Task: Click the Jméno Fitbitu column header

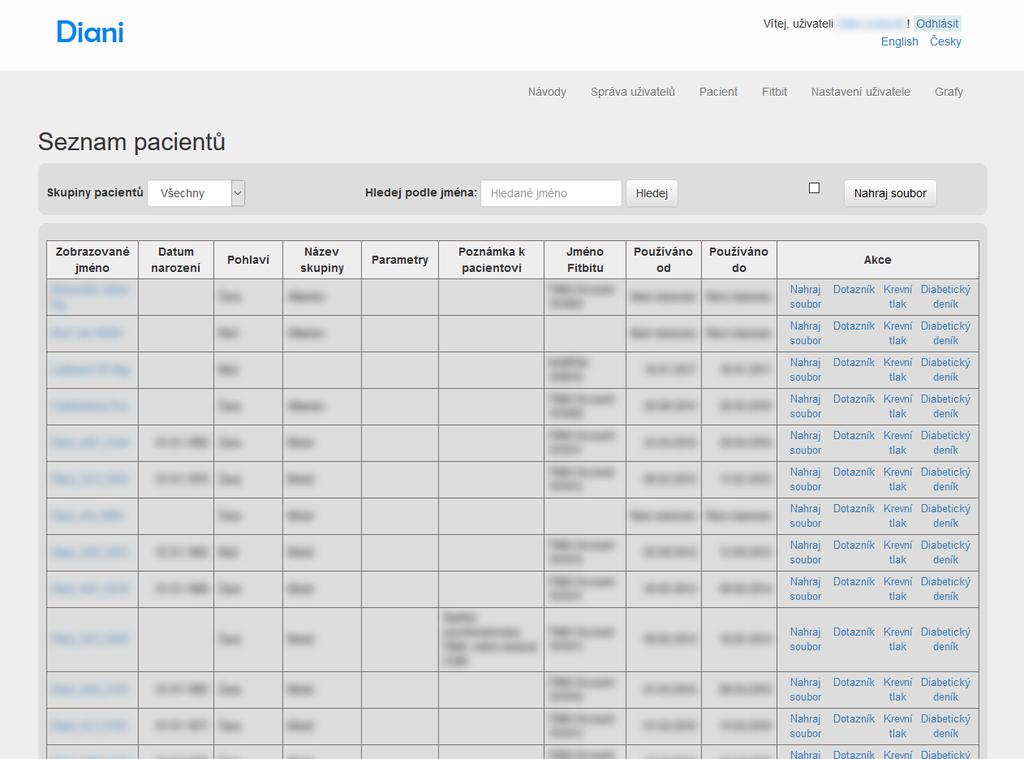Action: point(585,260)
